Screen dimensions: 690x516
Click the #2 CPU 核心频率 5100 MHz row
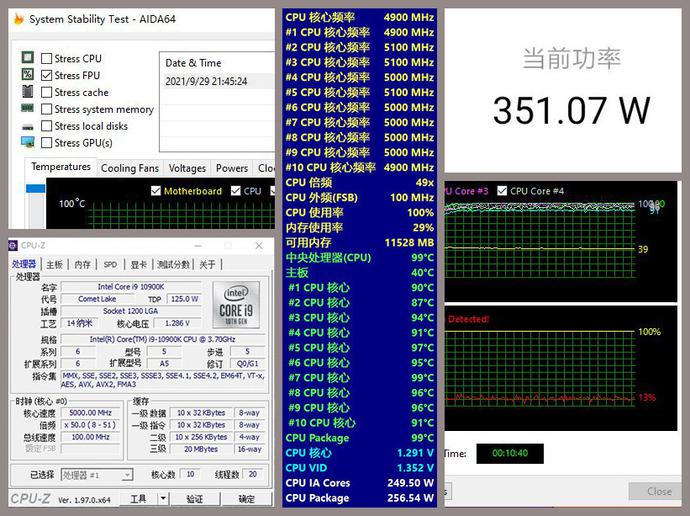coord(360,47)
